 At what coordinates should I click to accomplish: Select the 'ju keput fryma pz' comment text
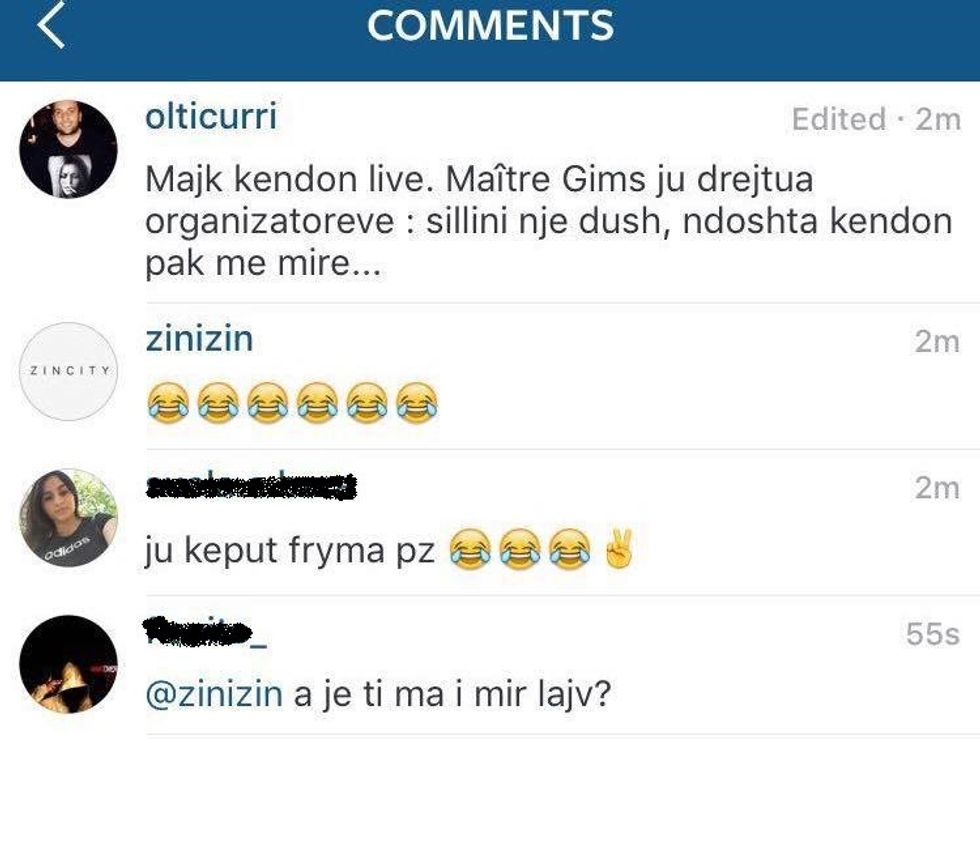(x=289, y=551)
